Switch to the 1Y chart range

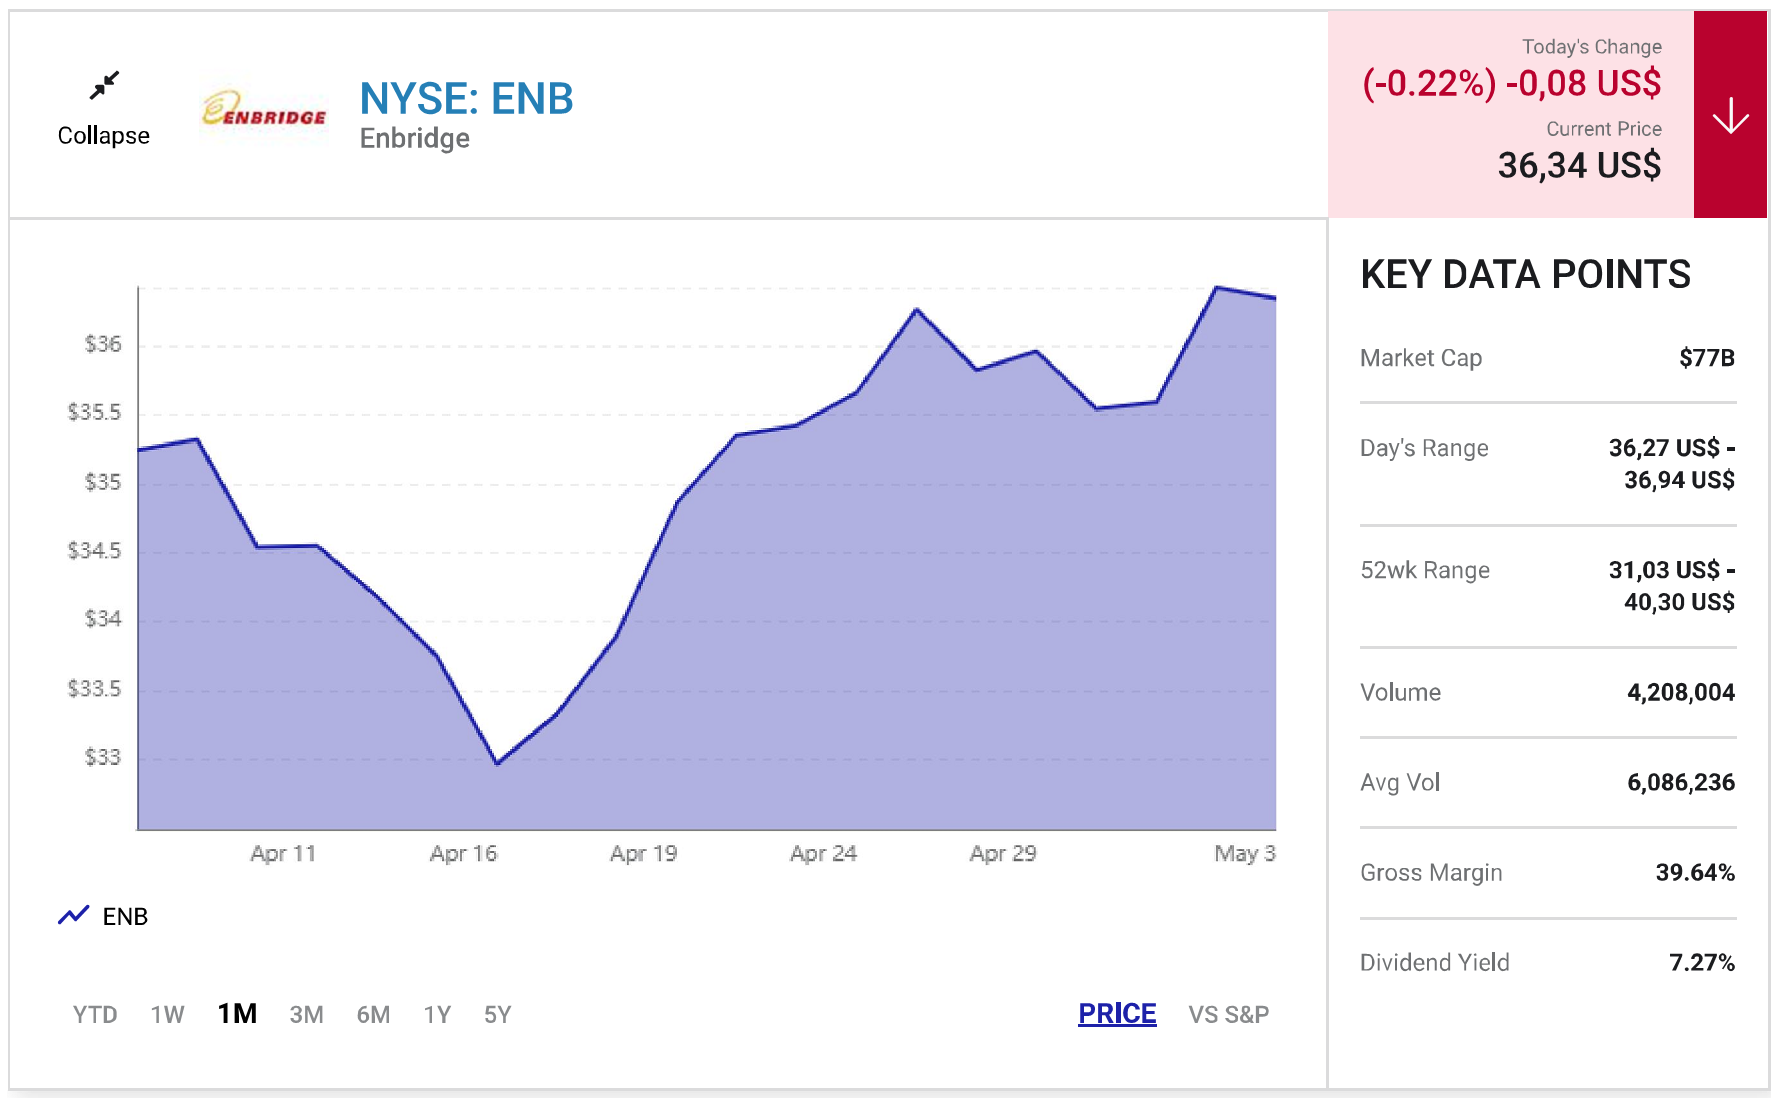(437, 1015)
